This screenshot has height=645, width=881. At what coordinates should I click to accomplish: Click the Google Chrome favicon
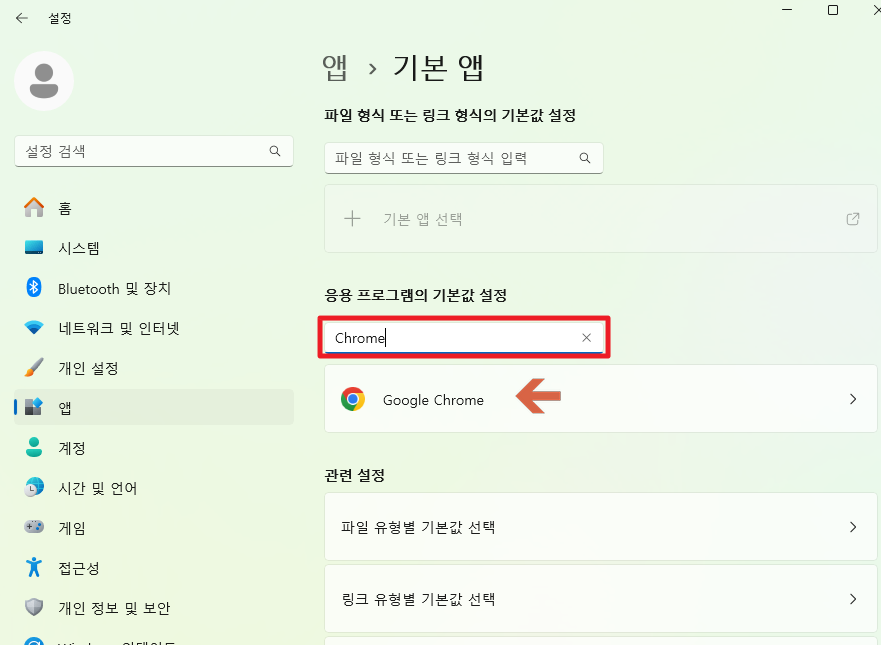click(355, 399)
